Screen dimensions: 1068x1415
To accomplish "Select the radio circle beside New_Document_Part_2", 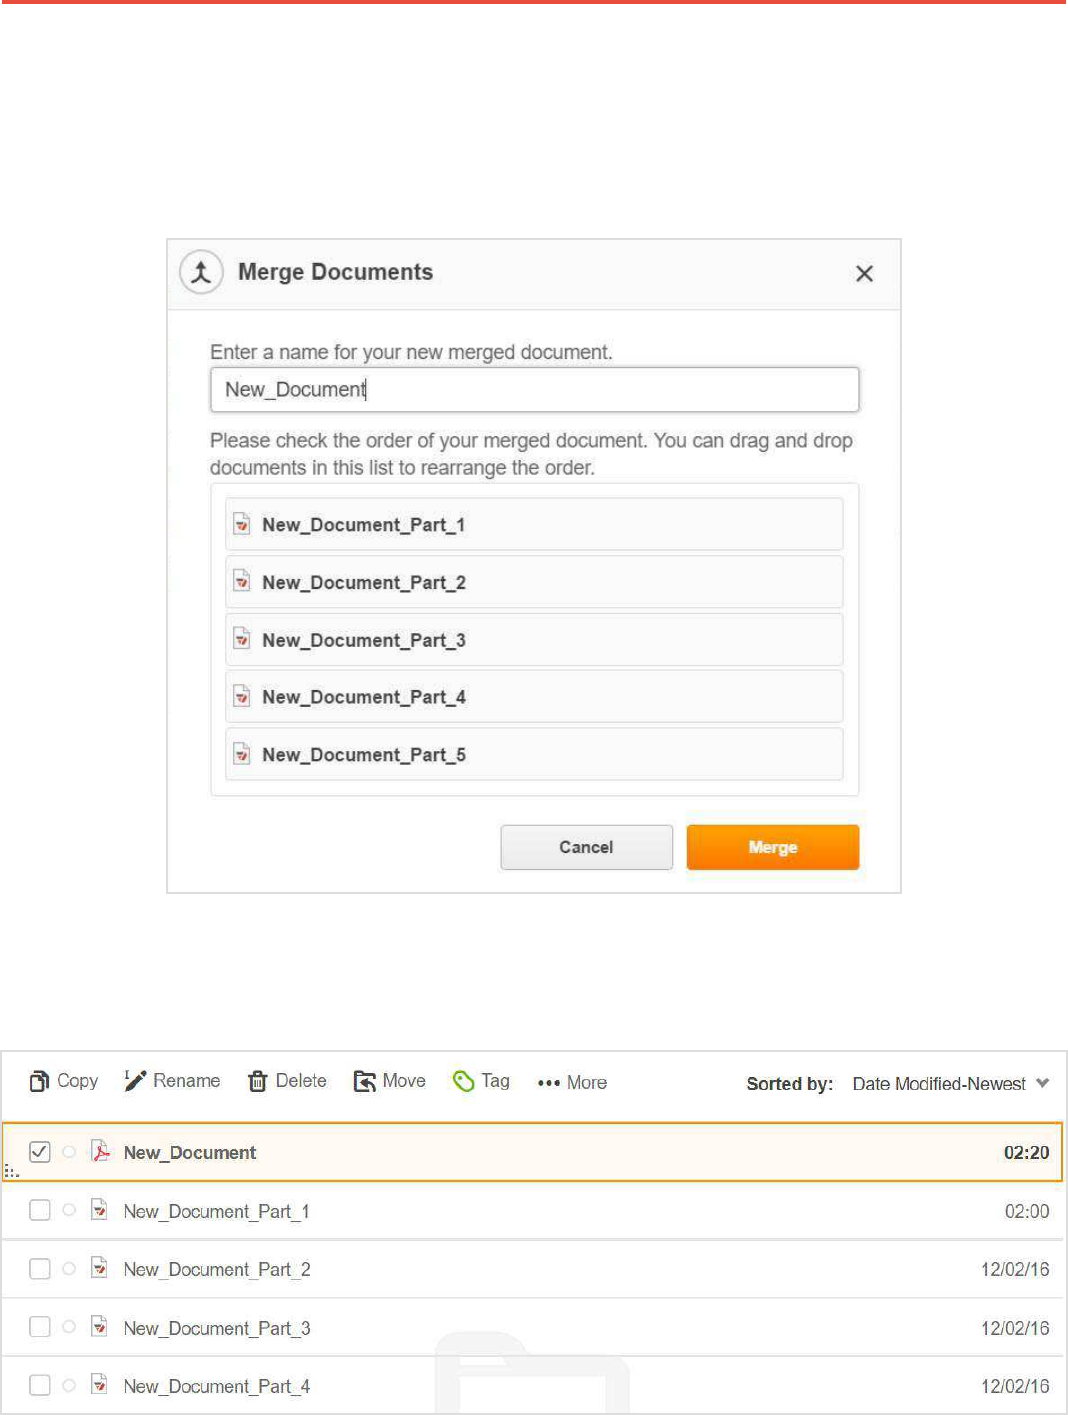I will [x=69, y=1269].
